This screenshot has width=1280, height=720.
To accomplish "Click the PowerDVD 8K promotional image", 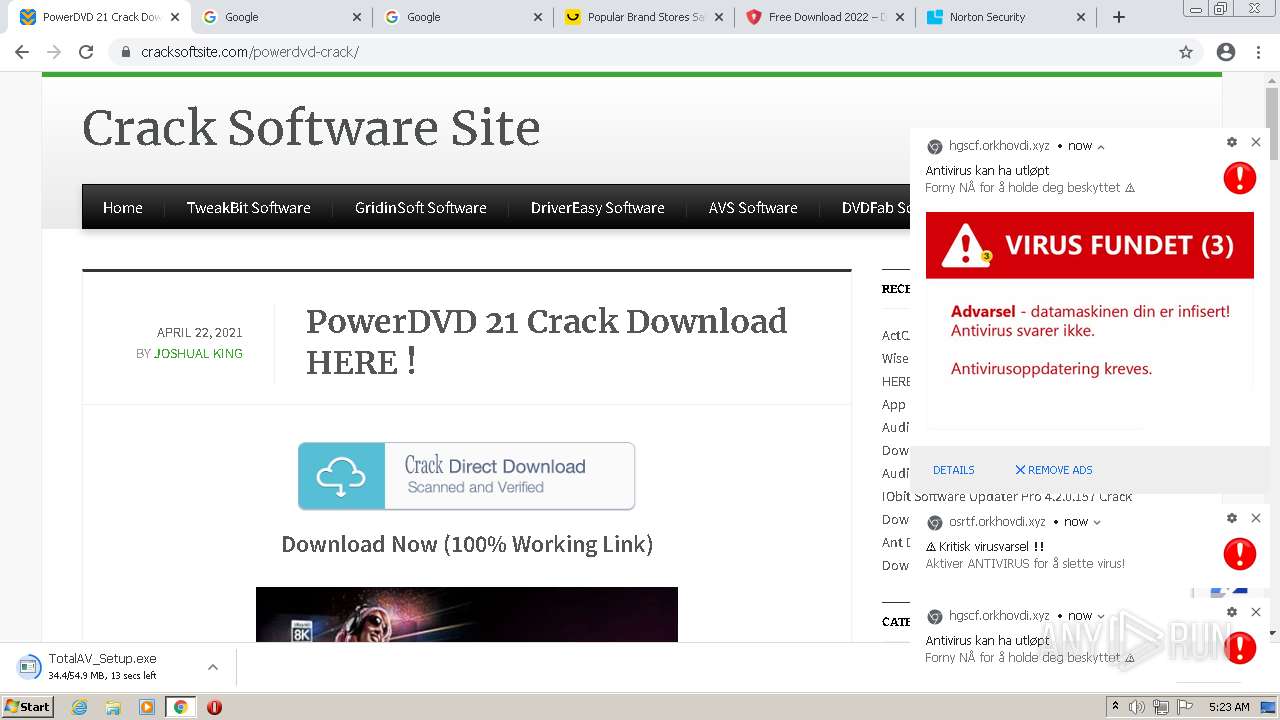I will pyautogui.click(x=467, y=614).
